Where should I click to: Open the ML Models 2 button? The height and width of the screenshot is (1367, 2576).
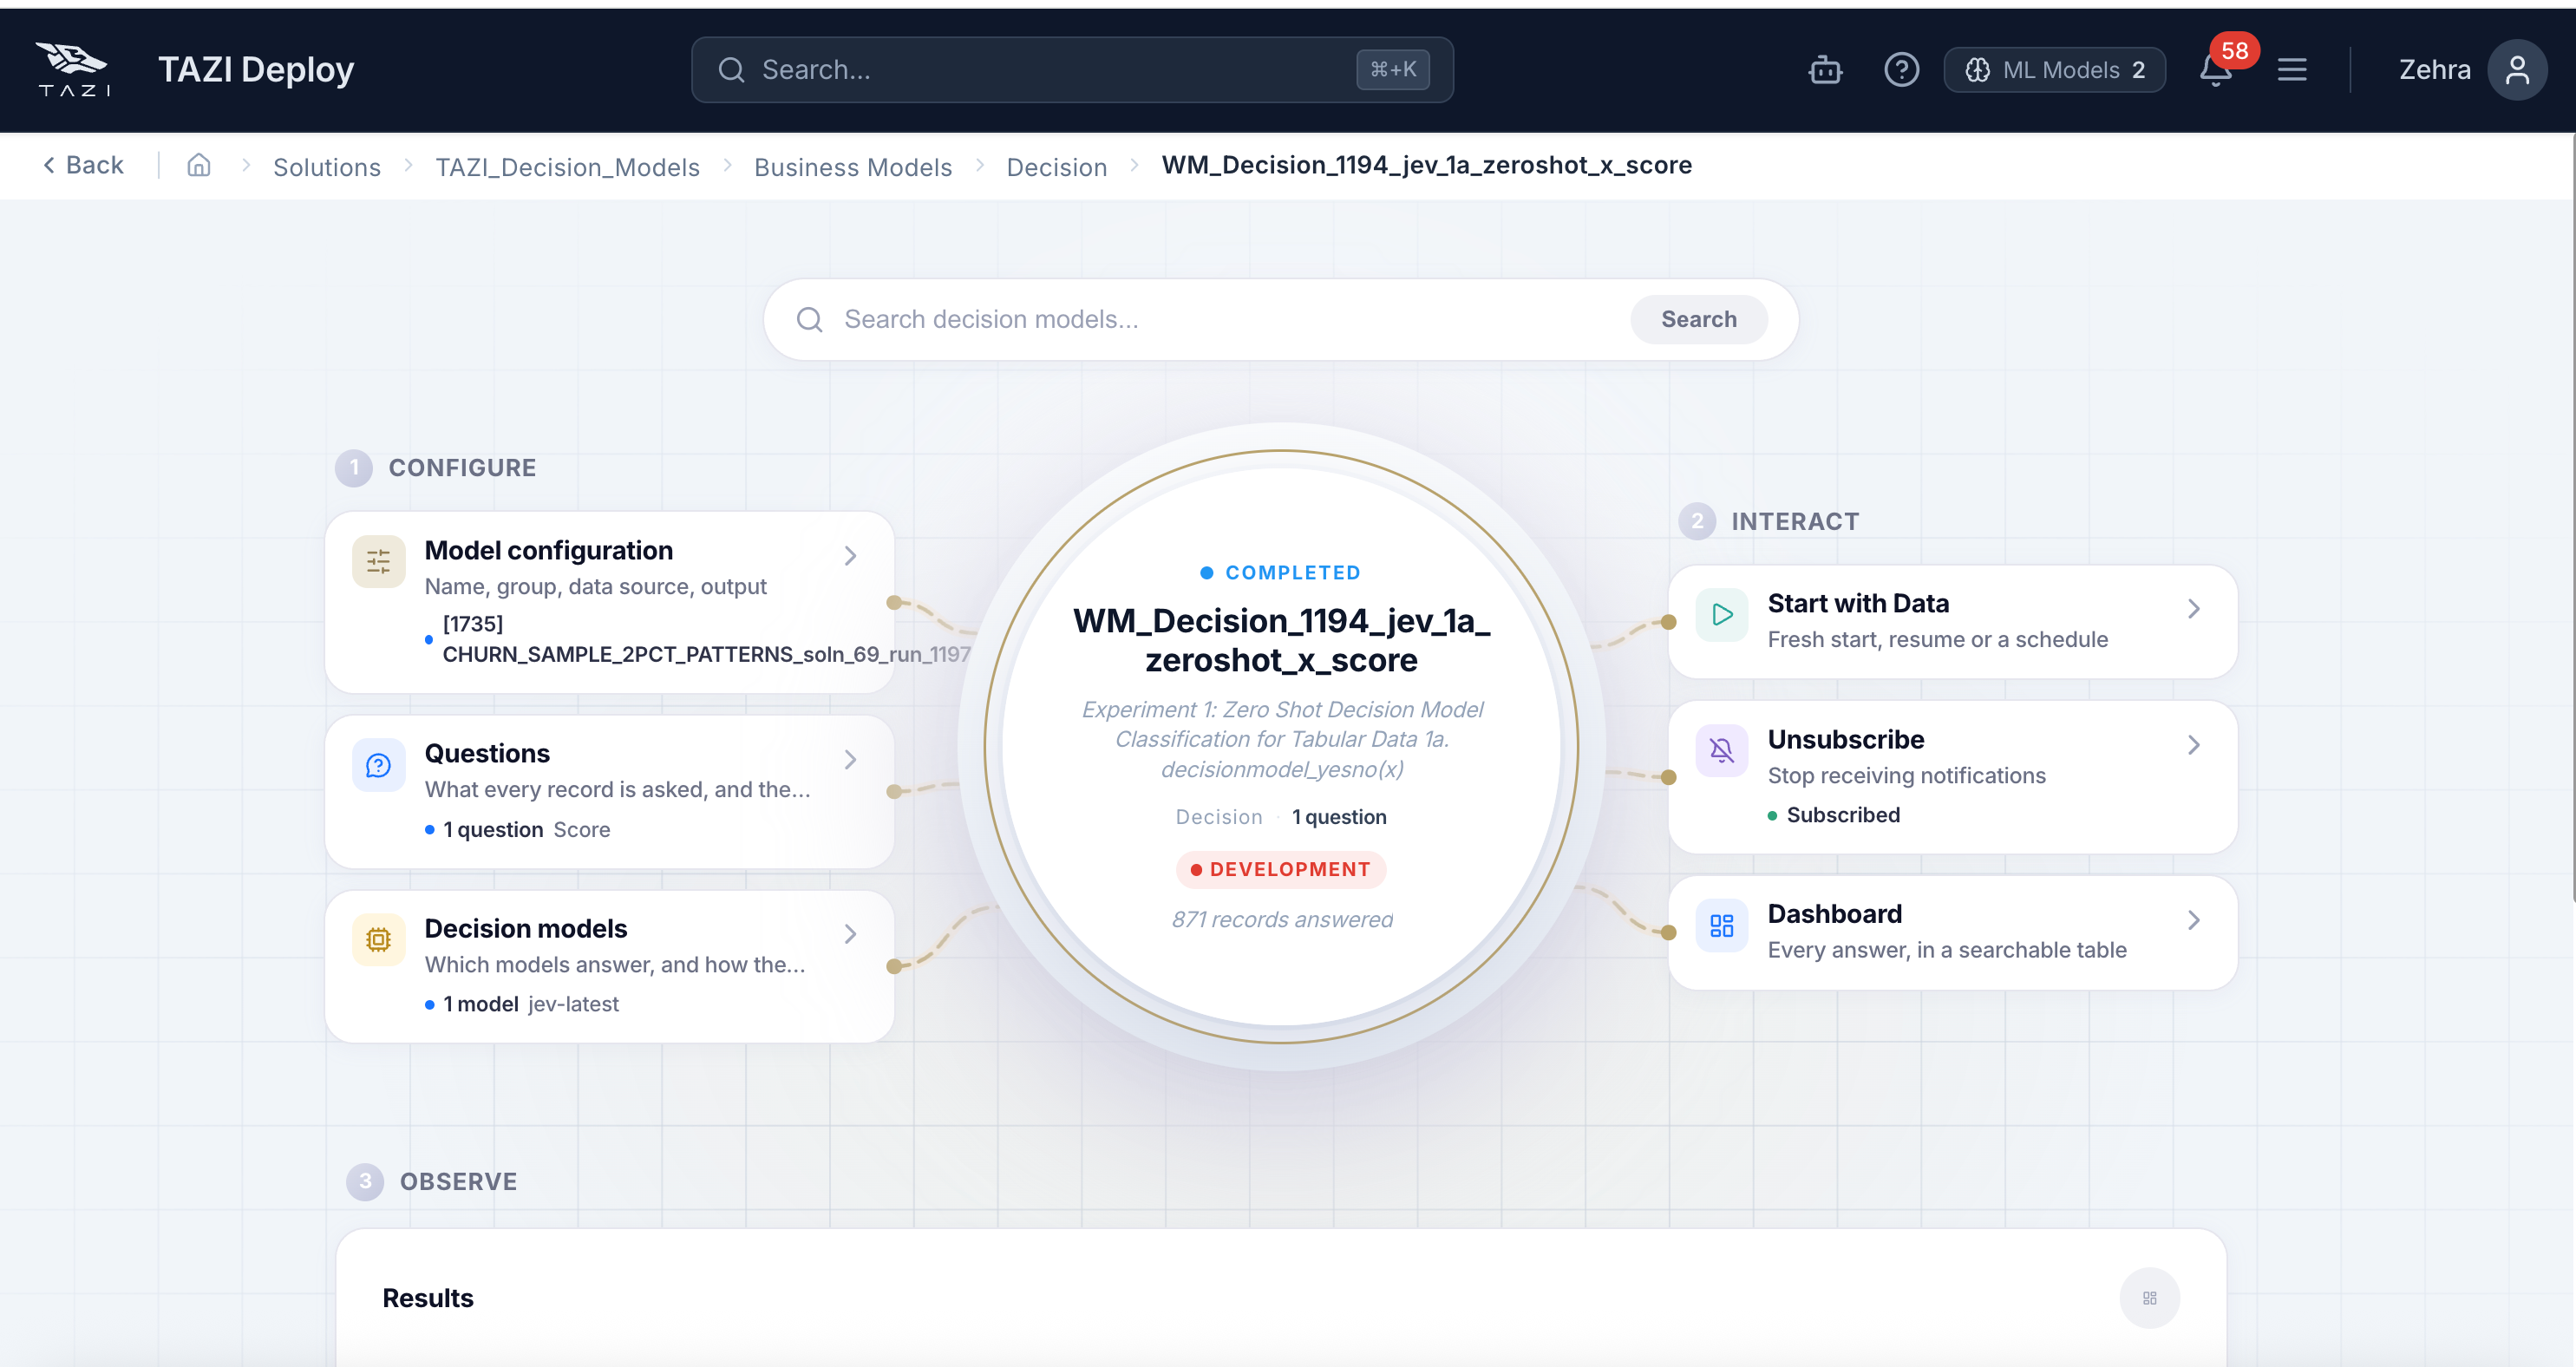tap(2054, 70)
